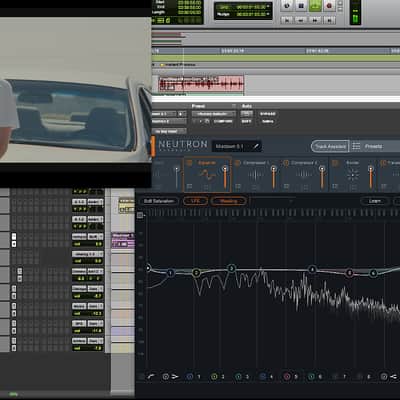This screenshot has width=400, height=400.
Task: Select EQ node 5 on the curve
Action: (349, 273)
